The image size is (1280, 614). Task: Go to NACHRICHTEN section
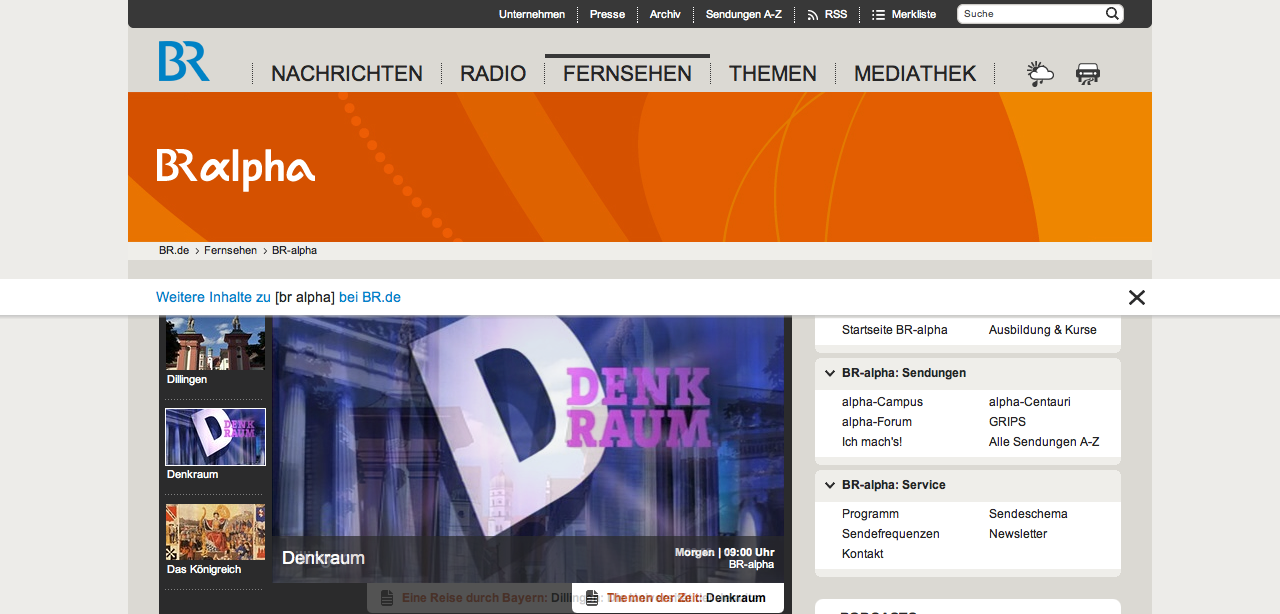pos(347,73)
